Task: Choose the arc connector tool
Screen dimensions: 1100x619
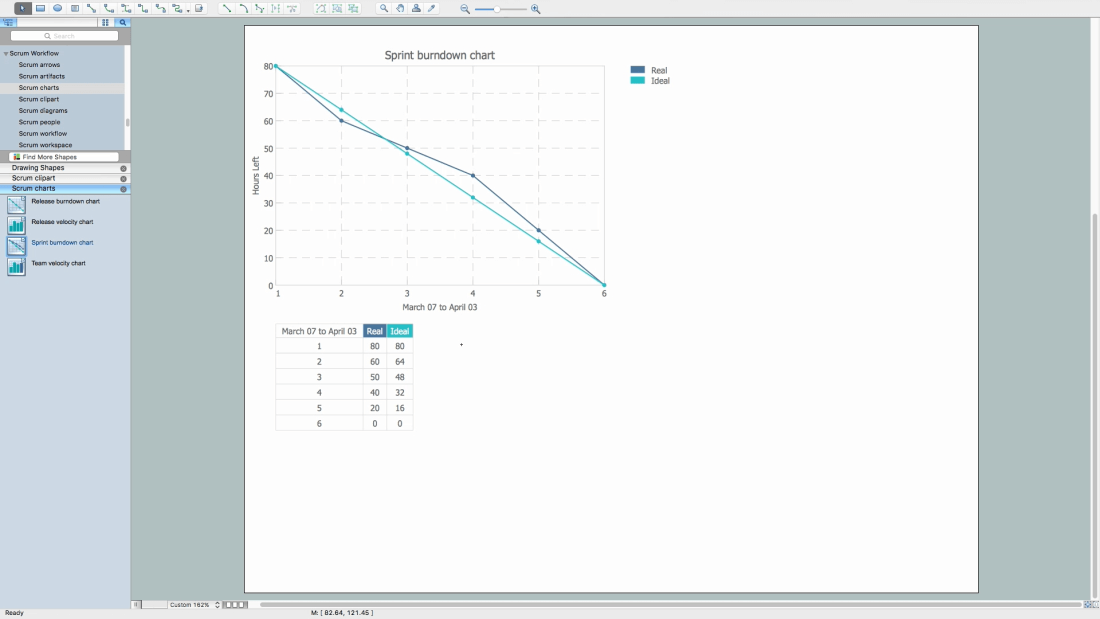Action: (109, 8)
